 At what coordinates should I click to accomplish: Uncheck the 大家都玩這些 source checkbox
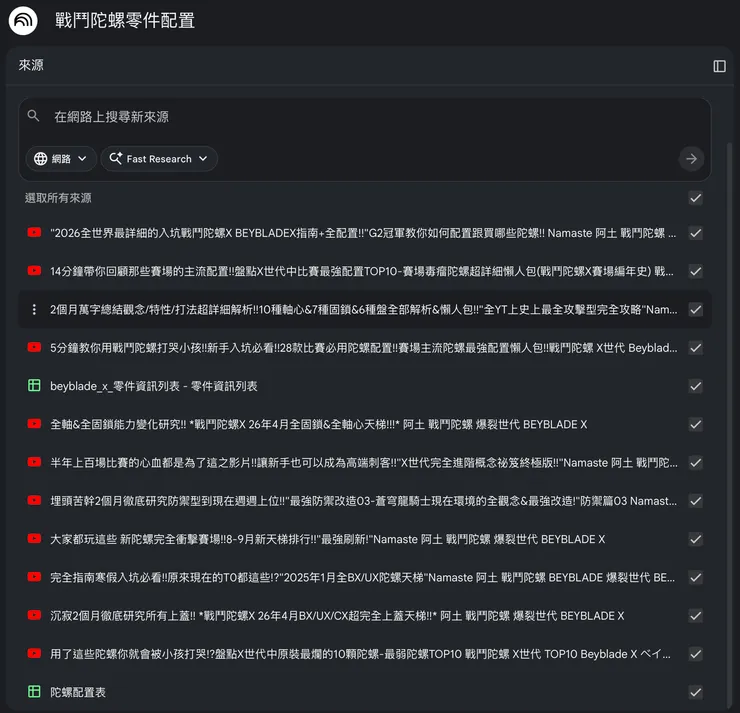695,539
